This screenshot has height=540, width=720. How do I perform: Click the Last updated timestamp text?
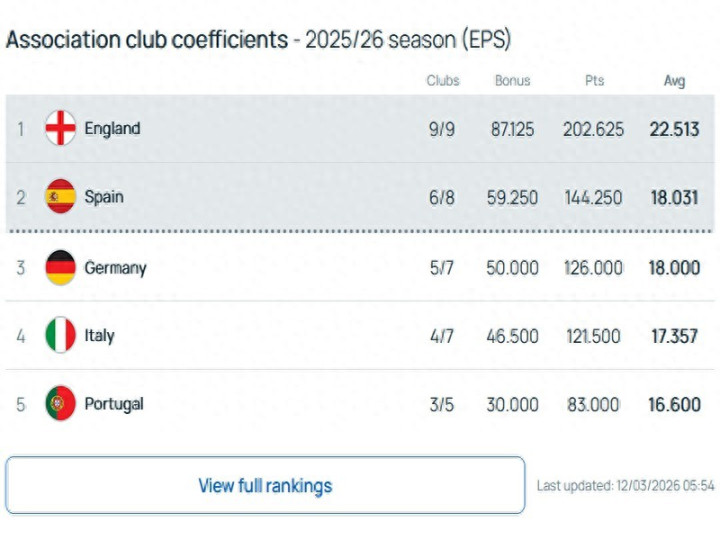626,486
